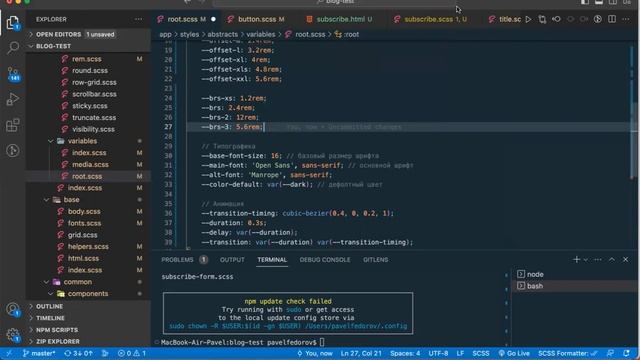Open media.scss in the file tree
This screenshot has height=360, width=640.
(x=90, y=164)
